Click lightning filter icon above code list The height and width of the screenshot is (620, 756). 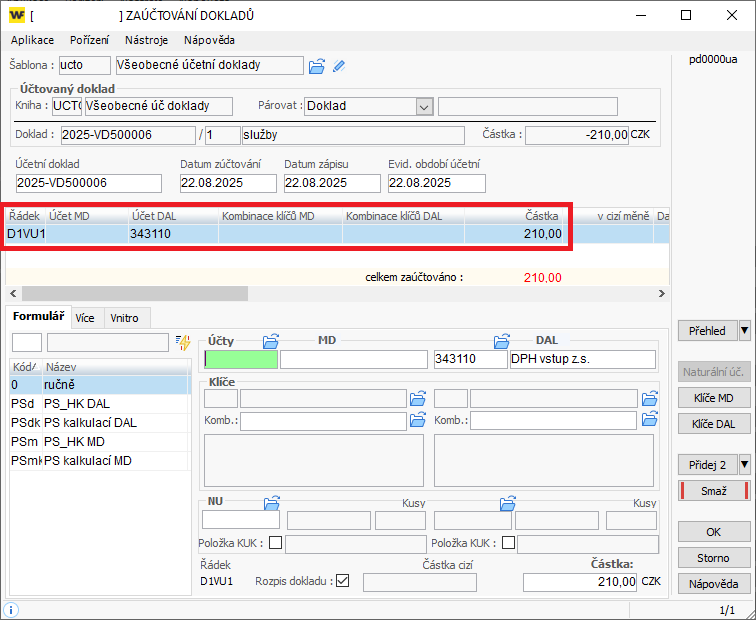183,343
